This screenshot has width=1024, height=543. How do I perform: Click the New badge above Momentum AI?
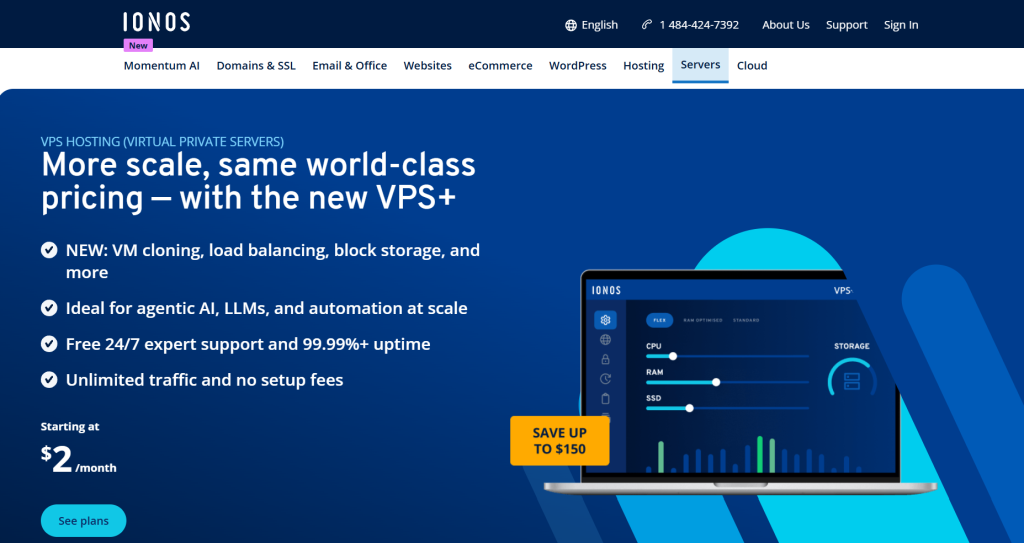pyautogui.click(x=138, y=46)
